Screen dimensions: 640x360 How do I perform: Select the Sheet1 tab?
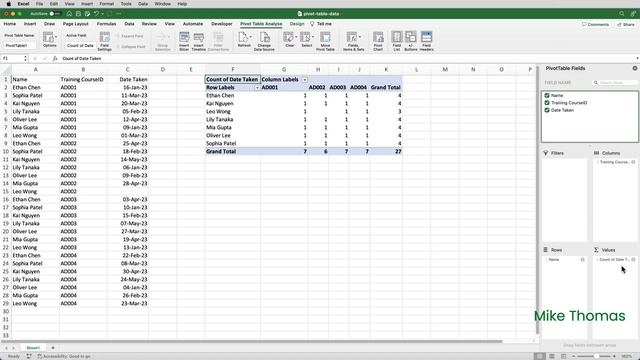(x=33, y=348)
